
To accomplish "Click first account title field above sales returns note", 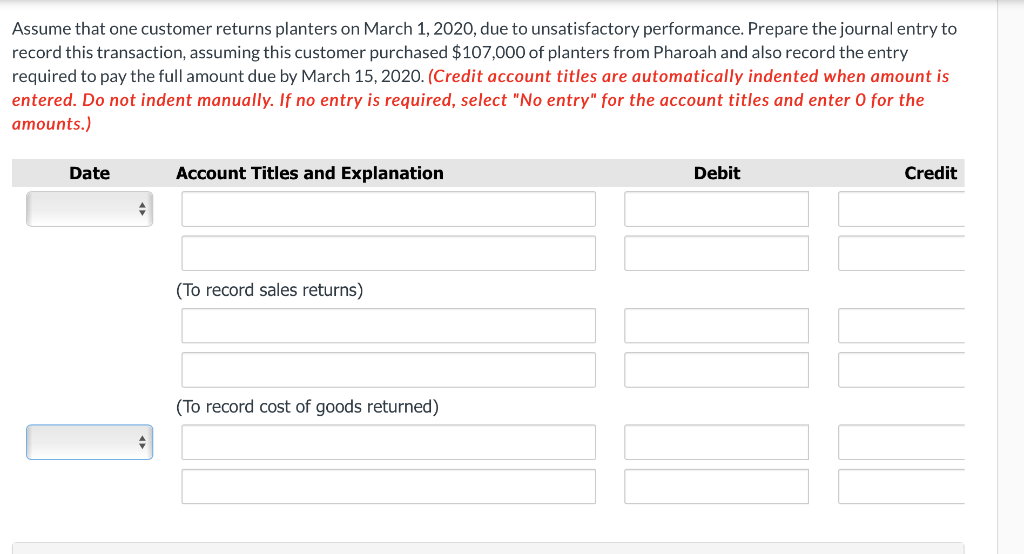I will (x=388, y=209).
